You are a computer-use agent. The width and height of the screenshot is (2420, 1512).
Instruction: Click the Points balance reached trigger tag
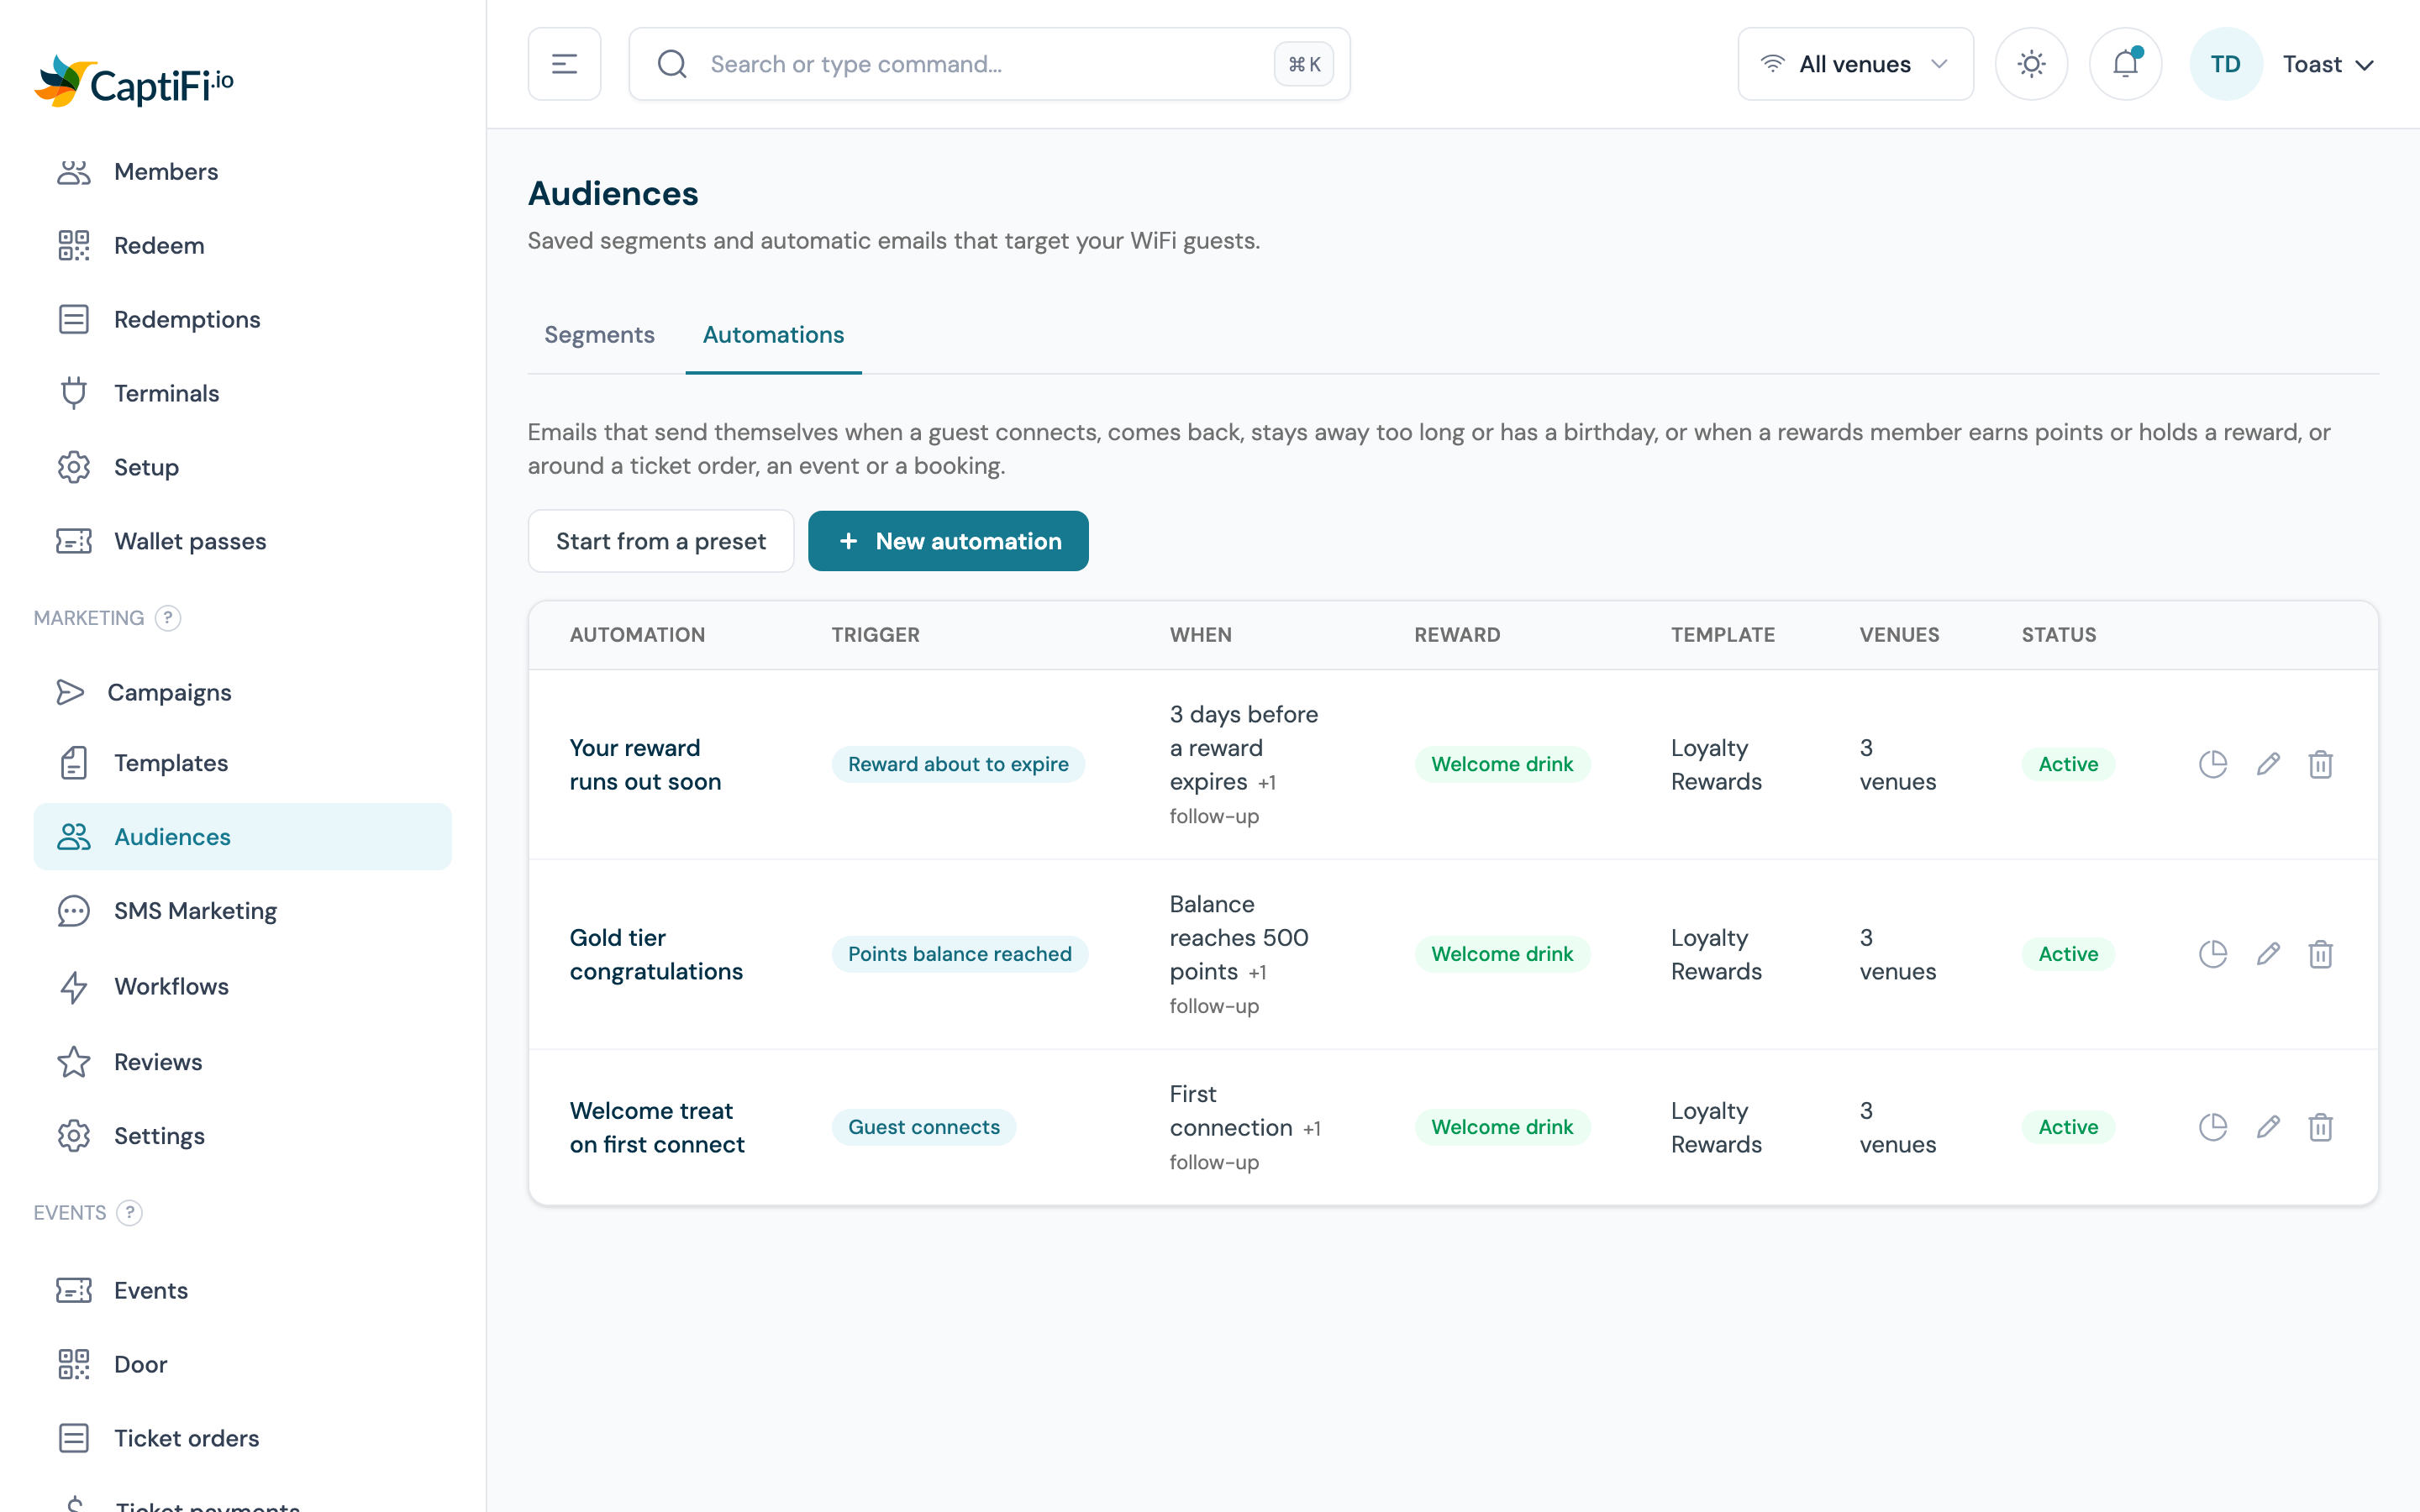(959, 954)
